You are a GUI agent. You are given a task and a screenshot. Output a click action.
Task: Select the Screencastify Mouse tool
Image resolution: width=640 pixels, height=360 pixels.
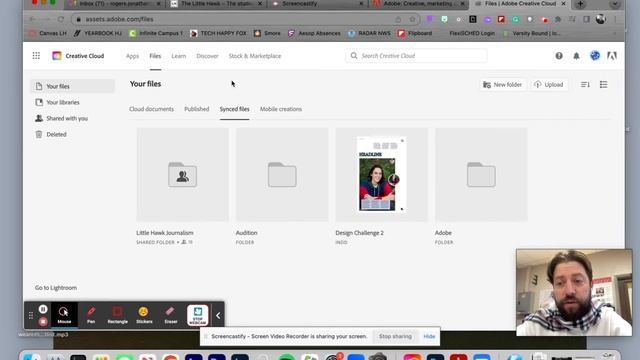point(64,315)
